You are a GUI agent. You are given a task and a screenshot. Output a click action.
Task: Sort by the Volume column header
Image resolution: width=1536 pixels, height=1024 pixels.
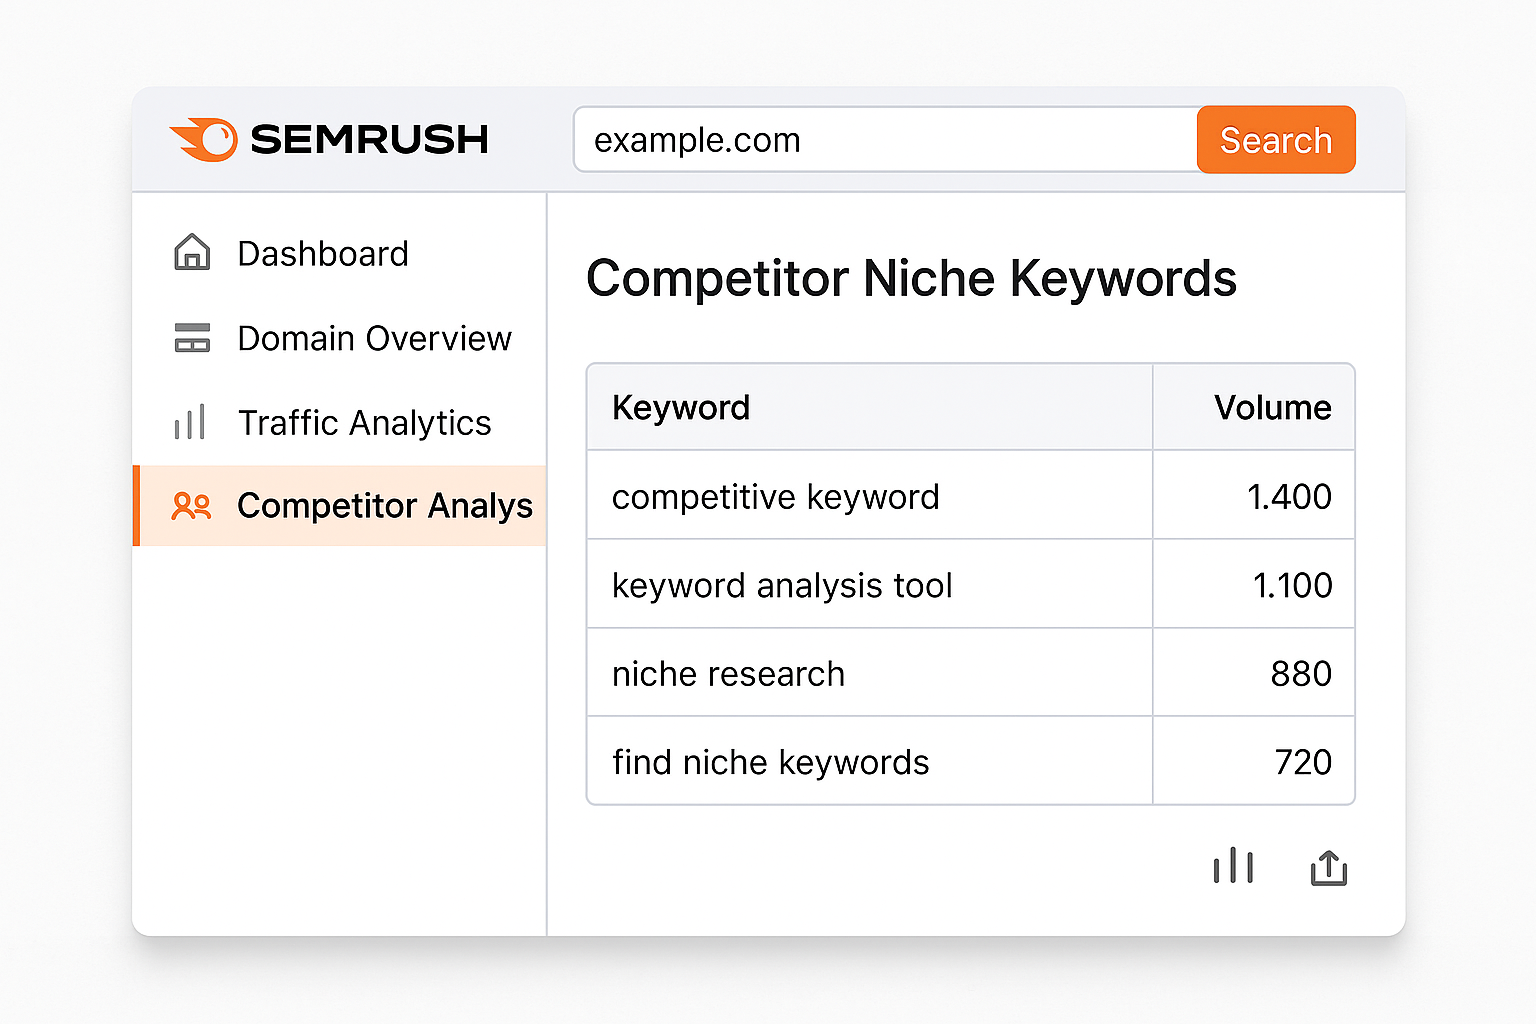tap(1272, 407)
